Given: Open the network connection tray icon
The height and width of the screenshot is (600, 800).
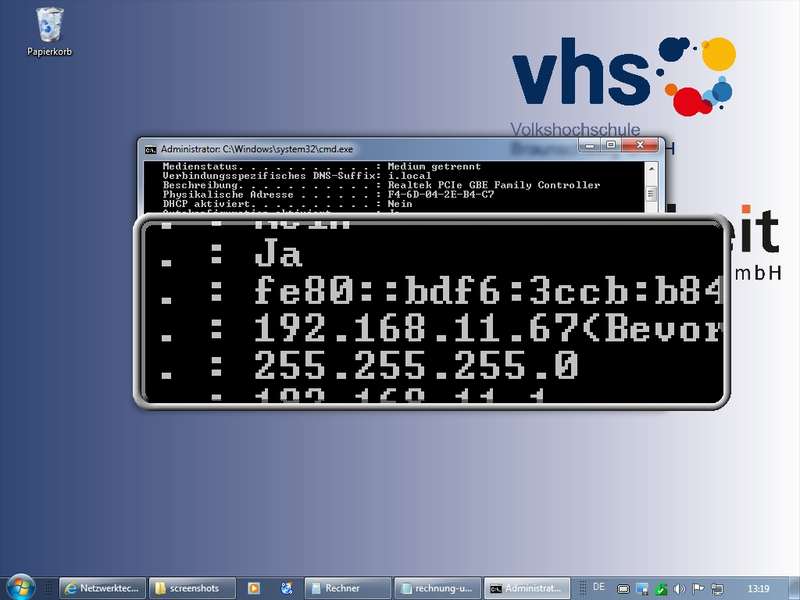Looking at the screenshot, I should pyautogui.click(x=717, y=589).
